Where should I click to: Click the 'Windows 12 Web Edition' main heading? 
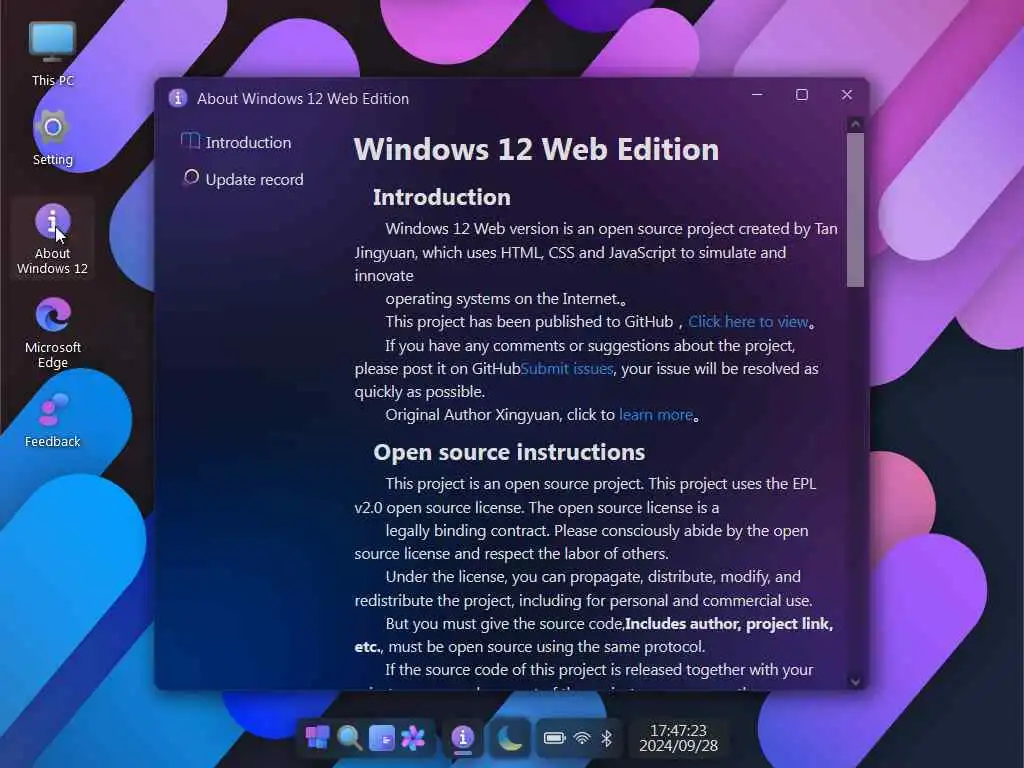[536, 150]
